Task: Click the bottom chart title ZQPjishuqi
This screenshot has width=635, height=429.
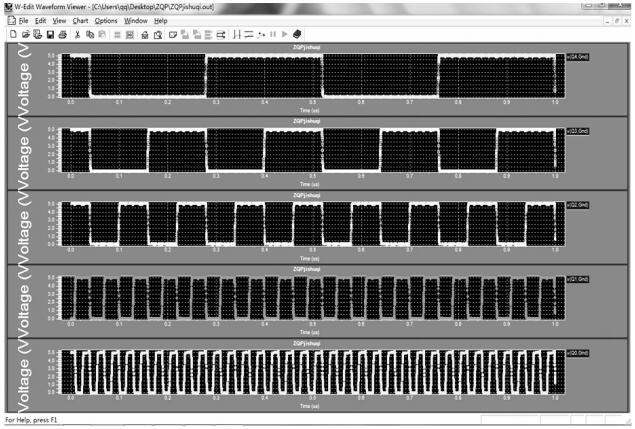Action: (x=307, y=343)
